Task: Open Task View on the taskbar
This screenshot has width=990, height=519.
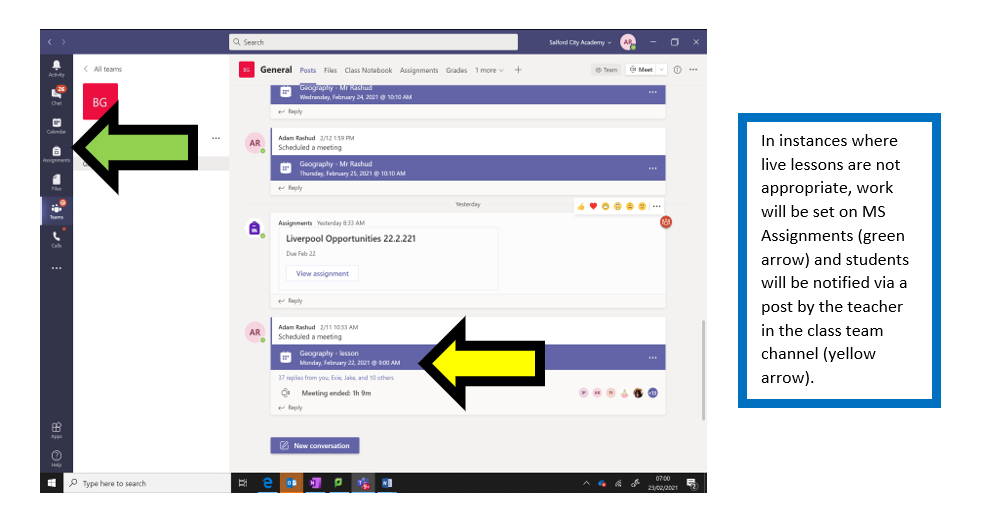Action: pyautogui.click(x=243, y=483)
